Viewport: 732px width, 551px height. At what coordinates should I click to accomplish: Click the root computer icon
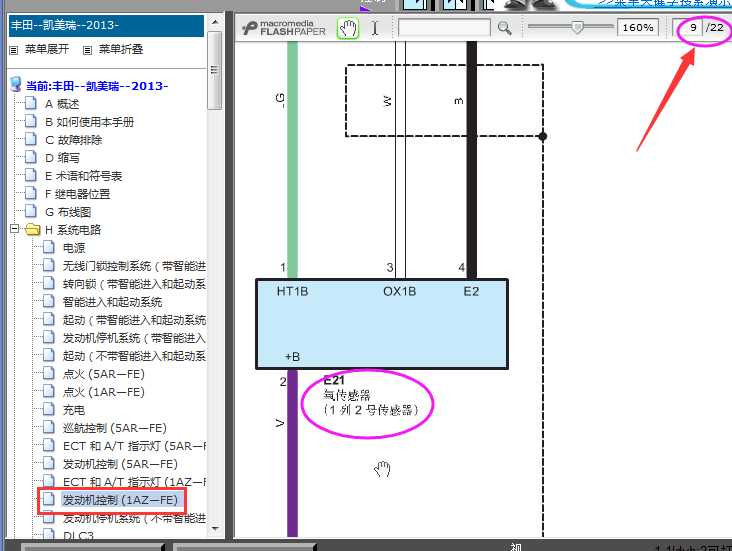pyautogui.click(x=16, y=85)
